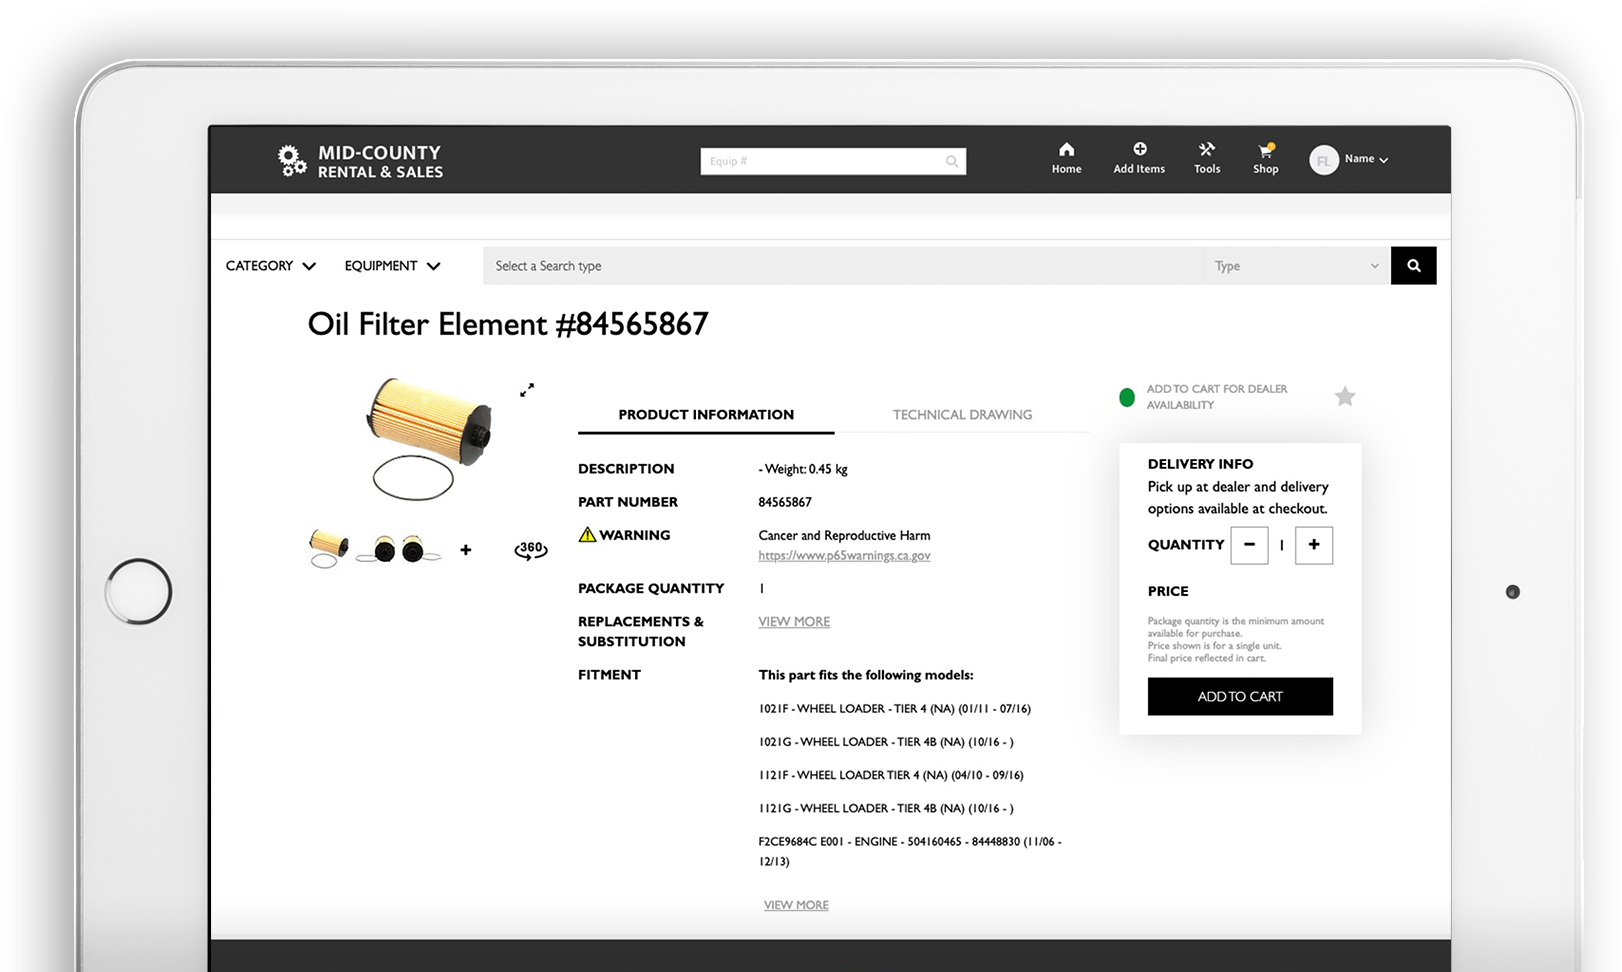Screen dimensions: 1622x972
Task: Go to the Home page
Action: (x=1066, y=158)
